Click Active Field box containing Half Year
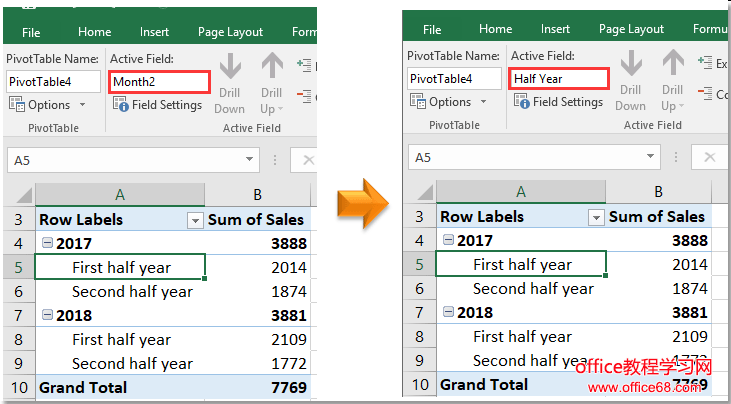The width and height of the screenshot is (731, 404). [x=559, y=78]
